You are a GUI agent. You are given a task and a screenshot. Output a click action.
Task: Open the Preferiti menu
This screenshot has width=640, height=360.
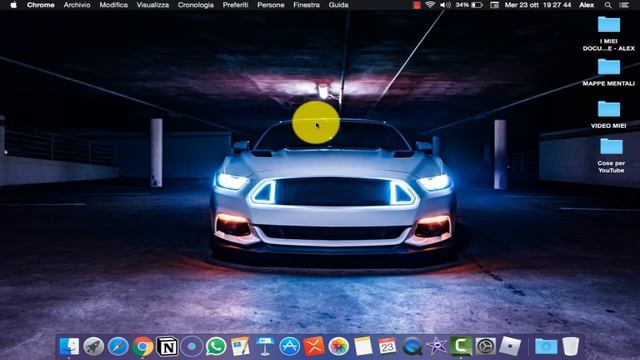tap(236, 5)
